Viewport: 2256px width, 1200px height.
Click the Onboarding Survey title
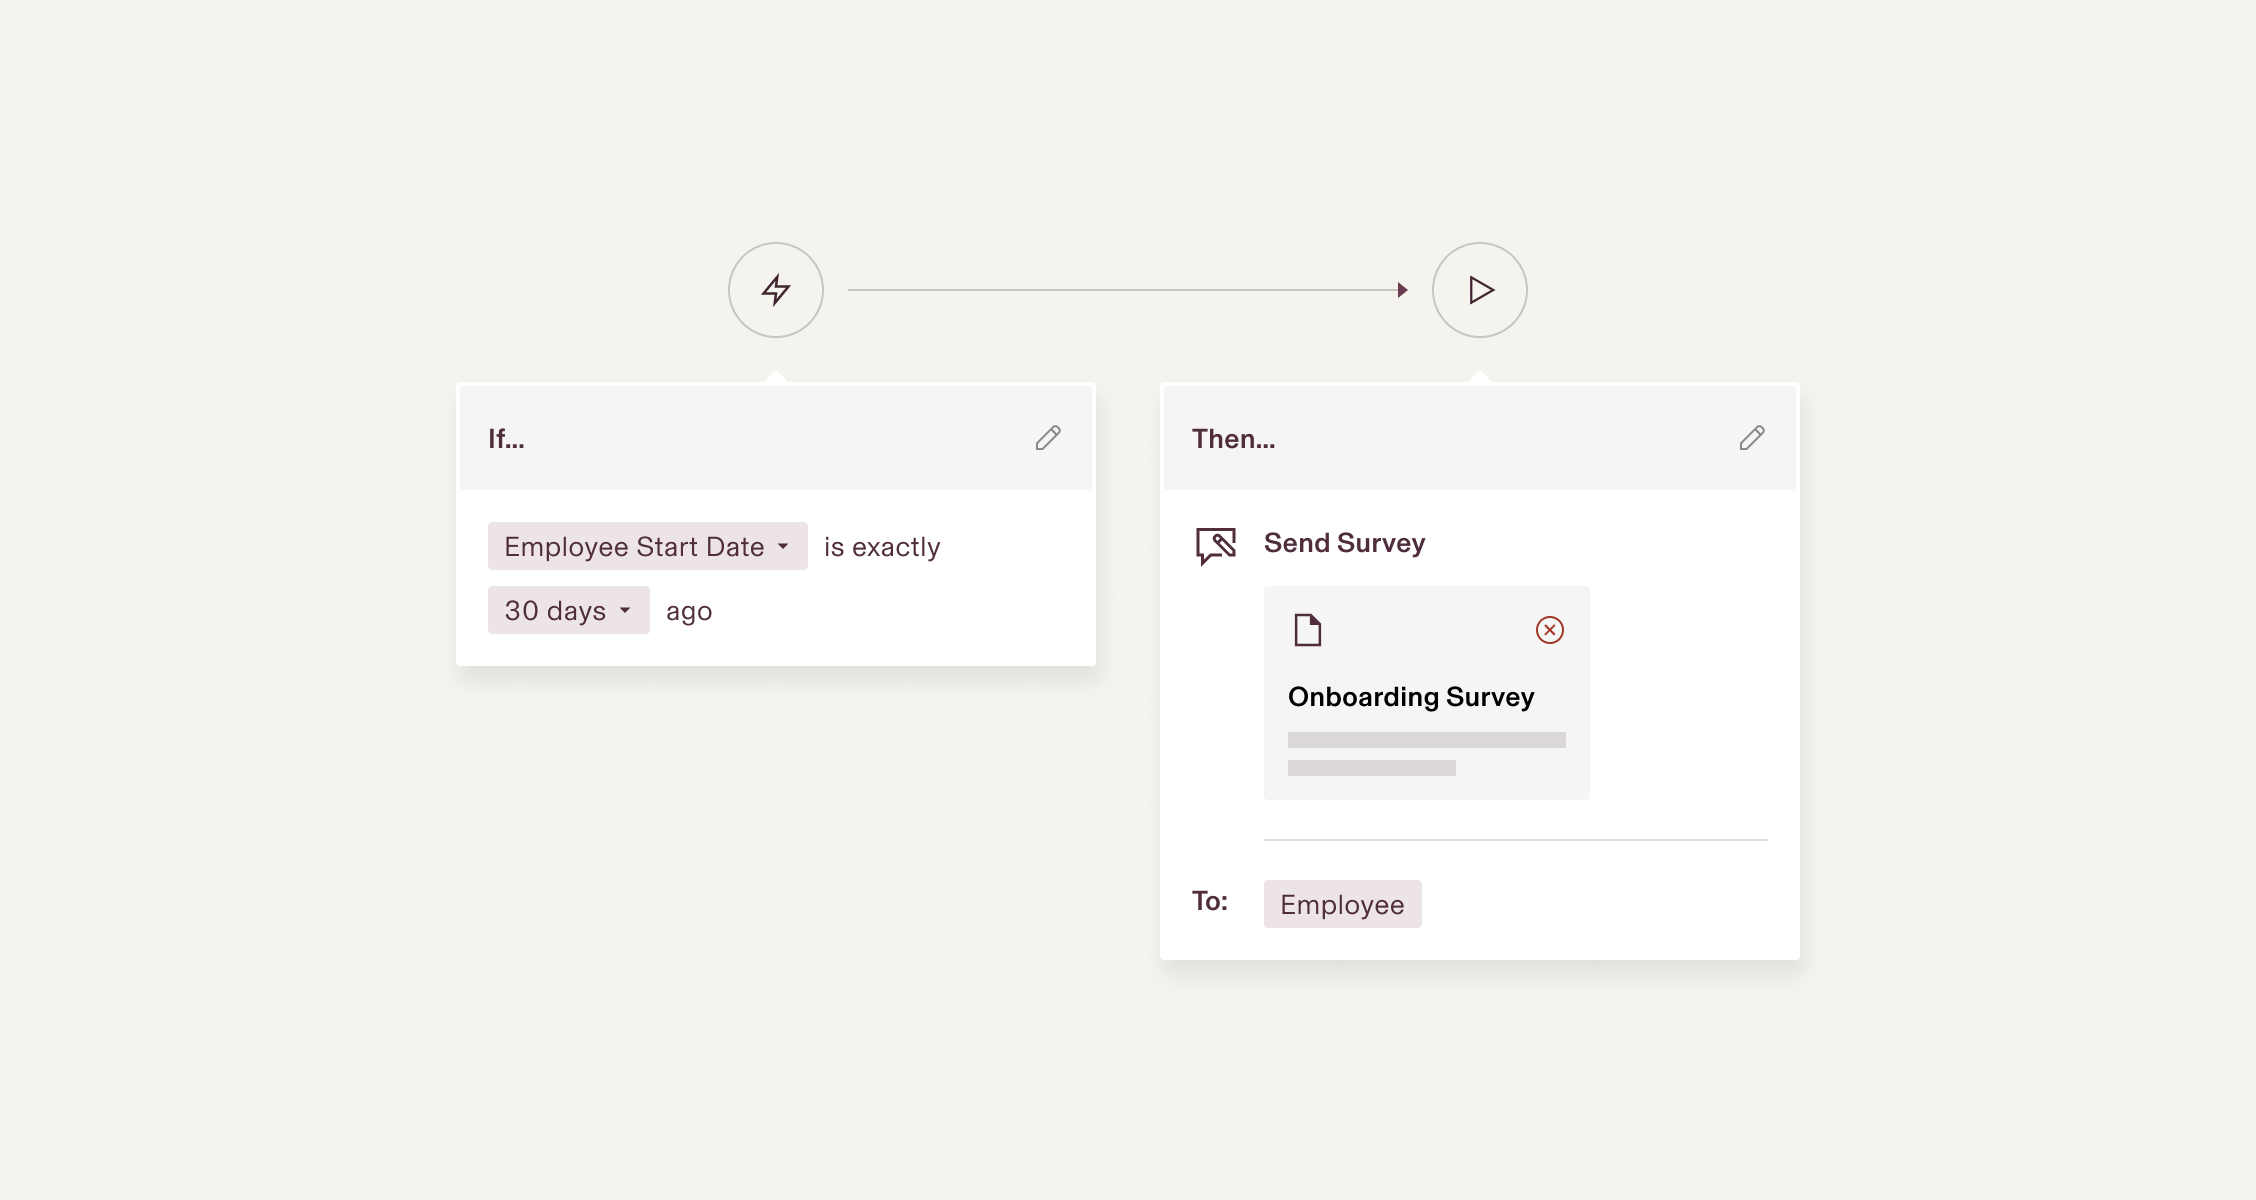[1410, 697]
